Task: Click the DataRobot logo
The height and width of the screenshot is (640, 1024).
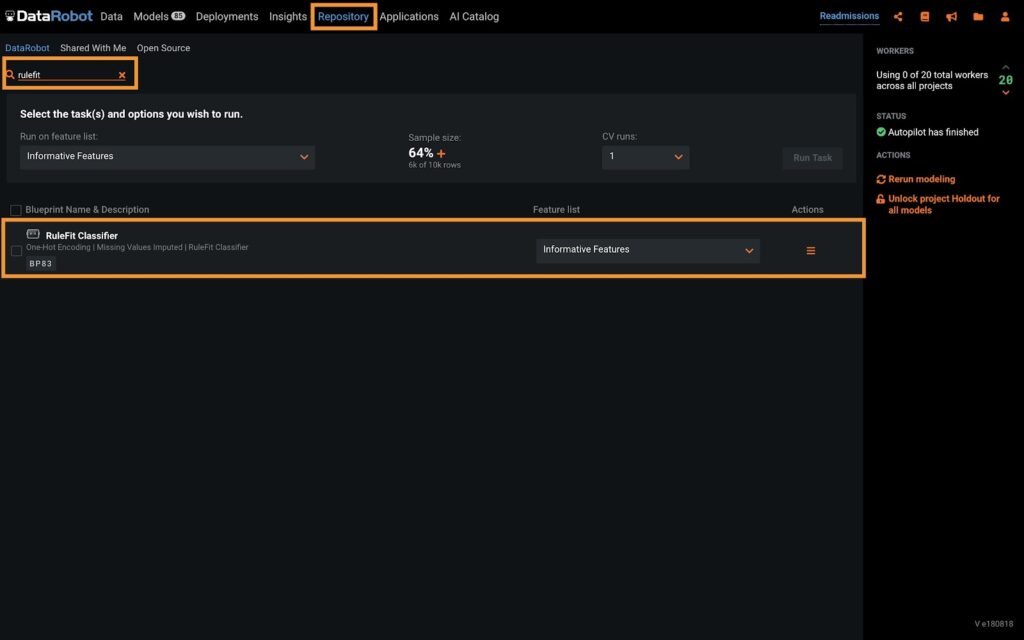Action: tap(49, 16)
